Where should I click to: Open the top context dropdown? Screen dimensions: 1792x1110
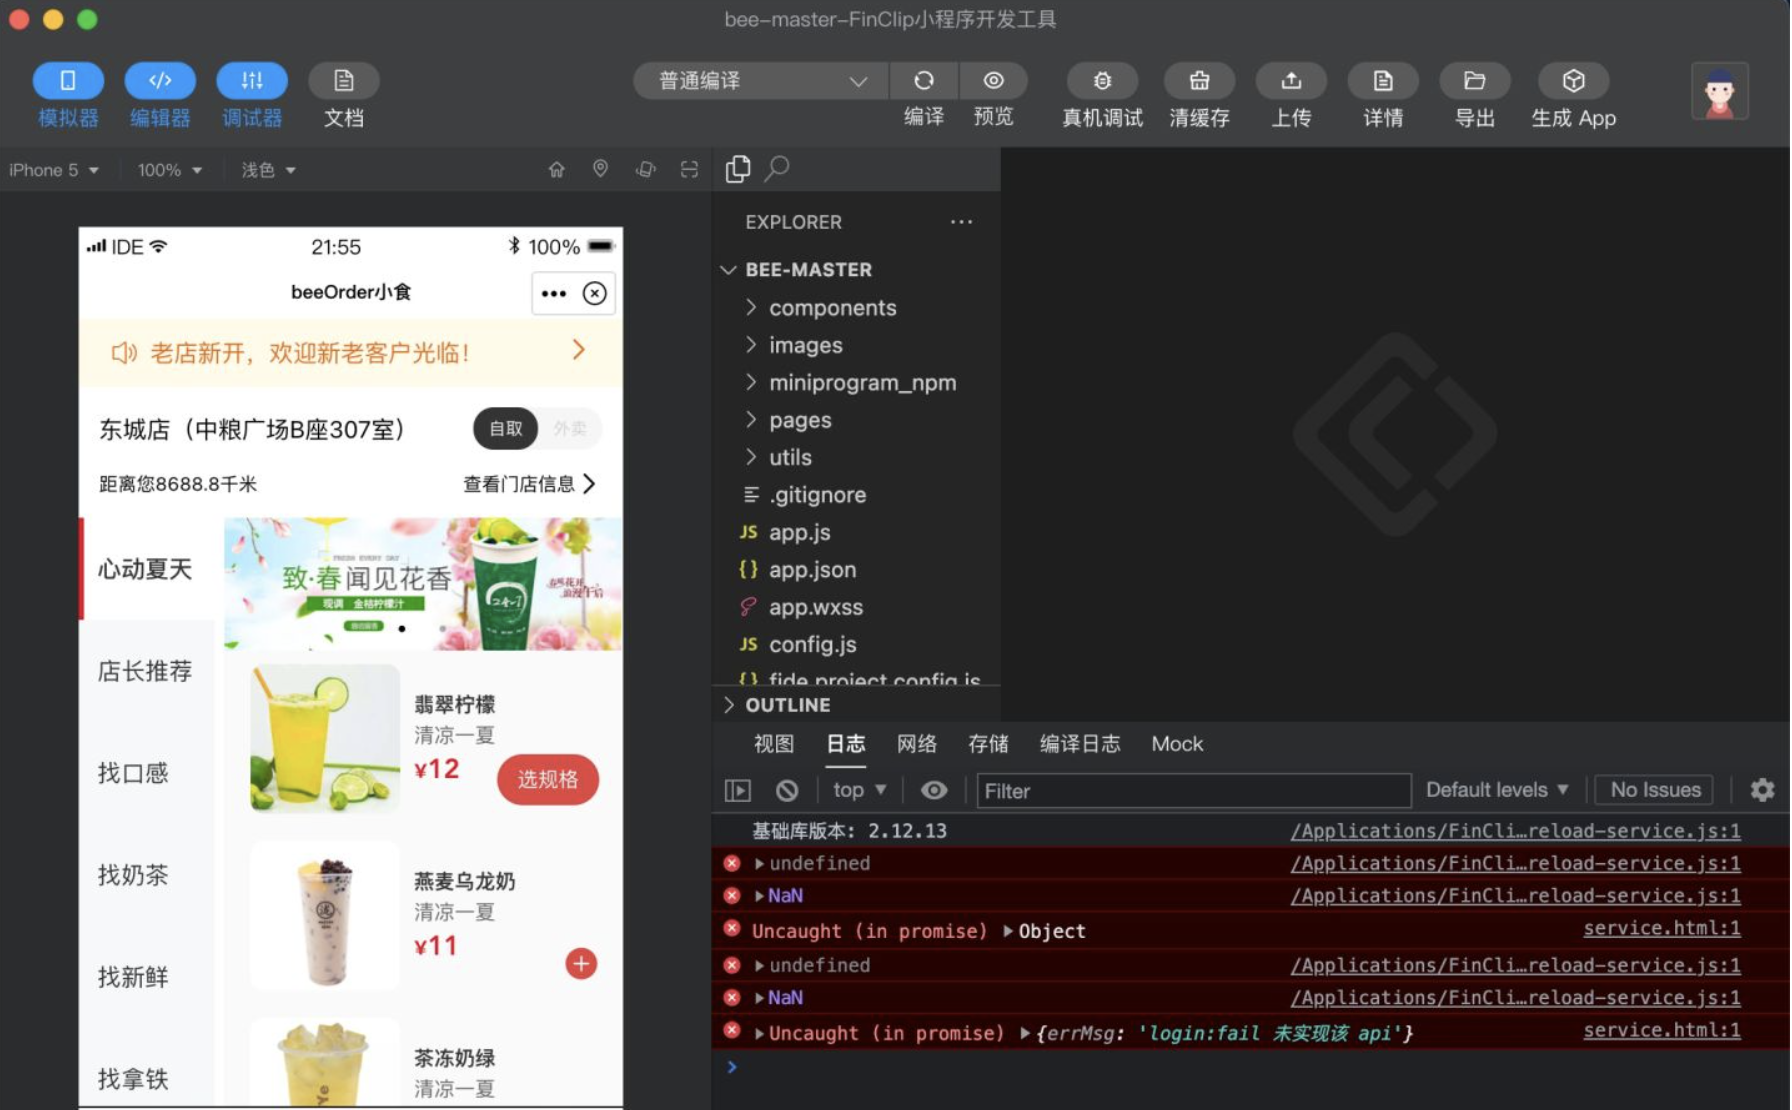pyautogui.click(x=860, y=790)
